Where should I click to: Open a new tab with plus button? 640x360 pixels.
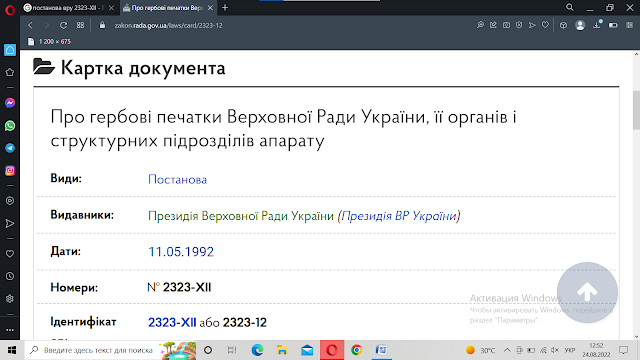coord(225,8)
